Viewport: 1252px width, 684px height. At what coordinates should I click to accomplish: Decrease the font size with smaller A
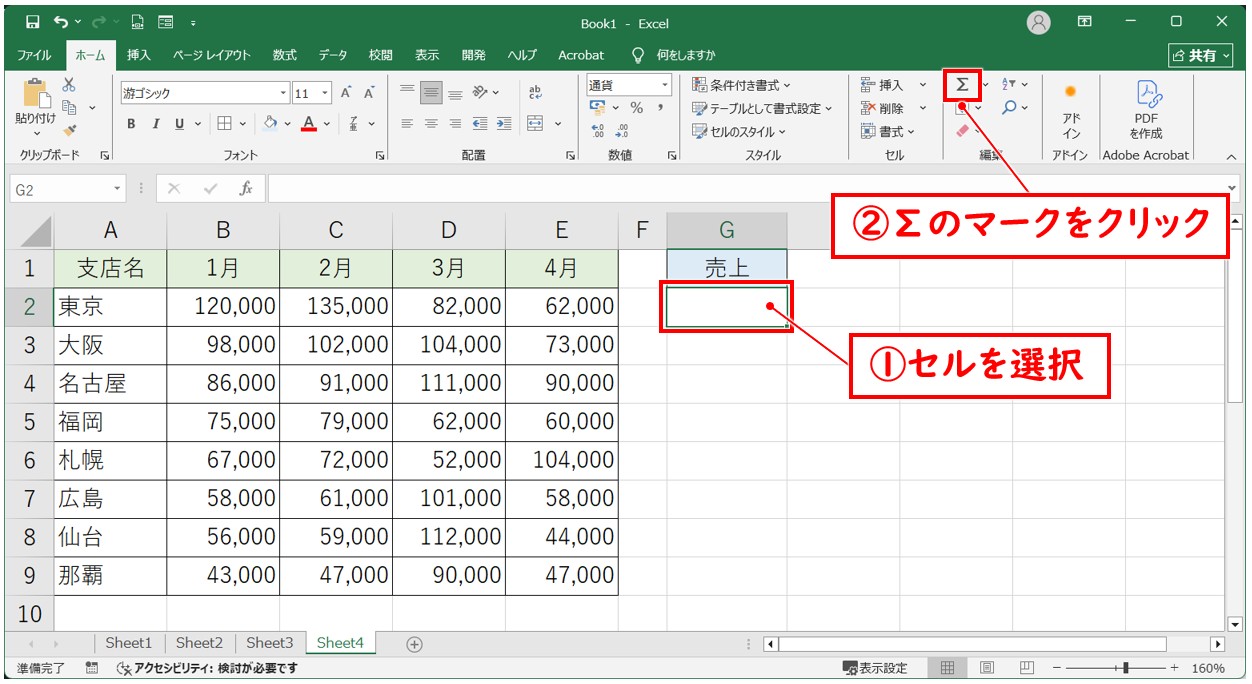point(369,93)
